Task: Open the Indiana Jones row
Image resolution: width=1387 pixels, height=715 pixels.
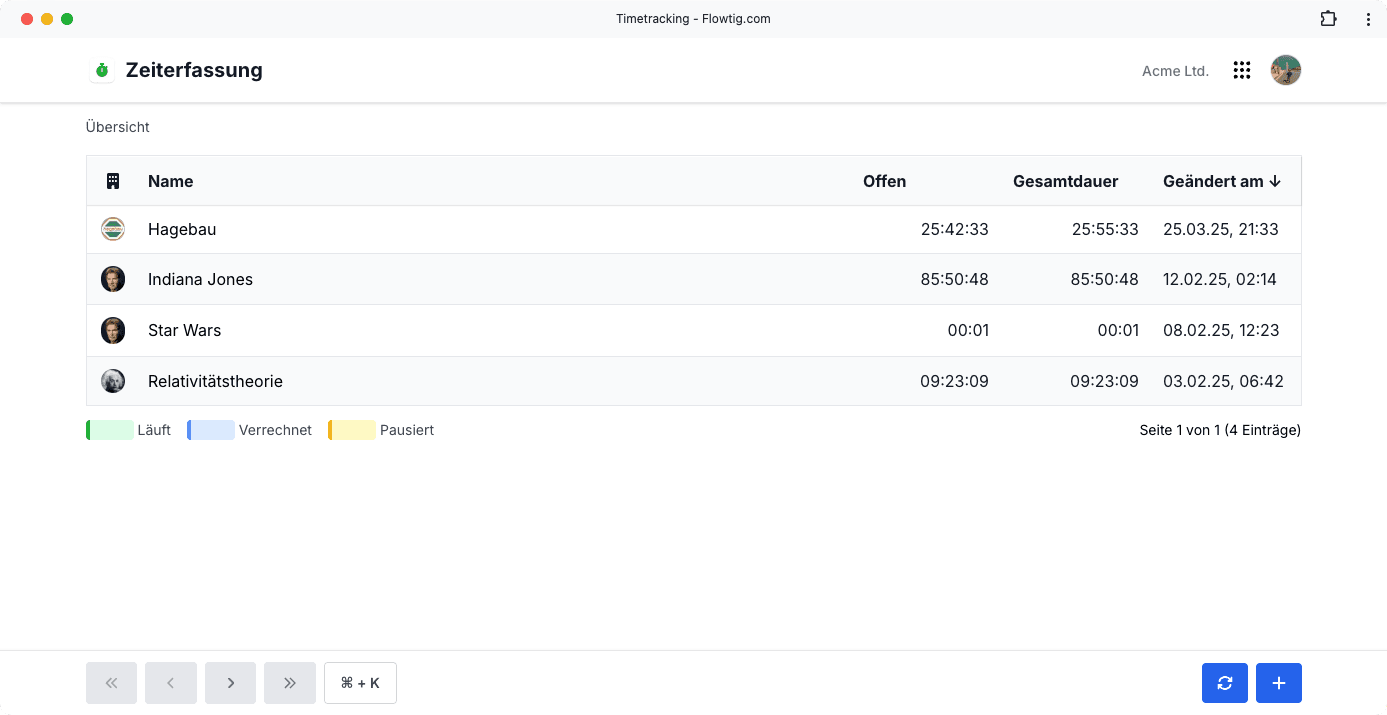Action: pos(694,279)
